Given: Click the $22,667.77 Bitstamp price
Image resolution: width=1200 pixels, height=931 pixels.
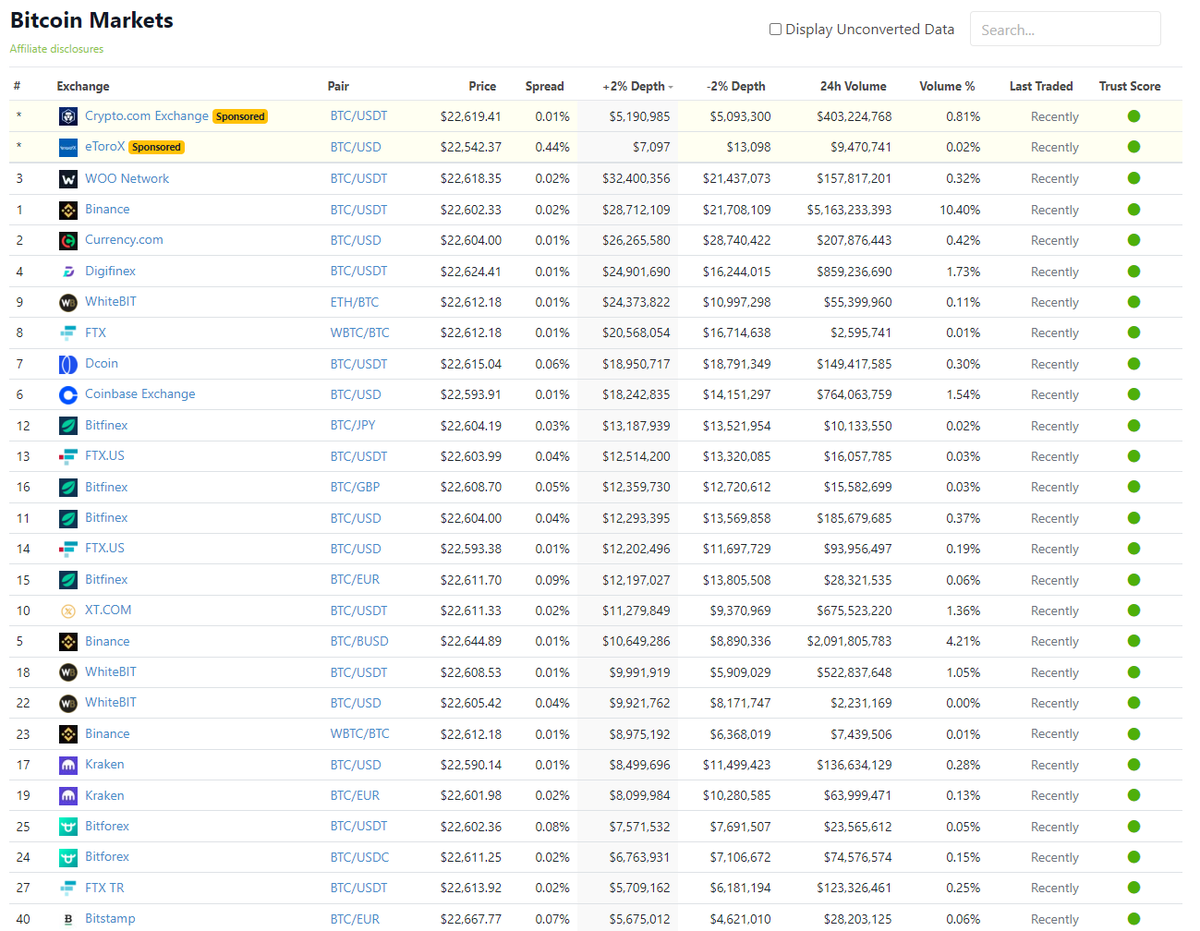Looking at the screenshot, I should click(x=470, y=919).
